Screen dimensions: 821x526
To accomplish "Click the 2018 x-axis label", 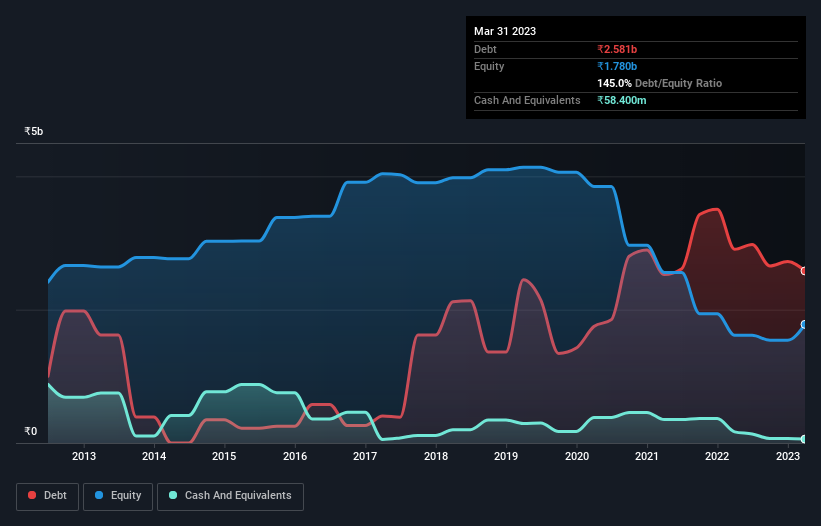I will (436, 456).
